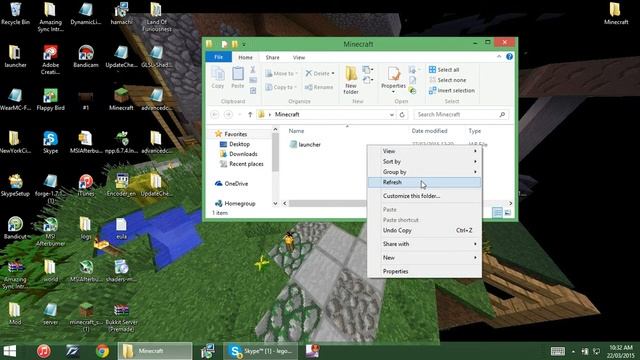This screenshot has height=360, width=640.
Task: Open the Recycle Bin desktop icon
Action: click(x=15, y=13)
